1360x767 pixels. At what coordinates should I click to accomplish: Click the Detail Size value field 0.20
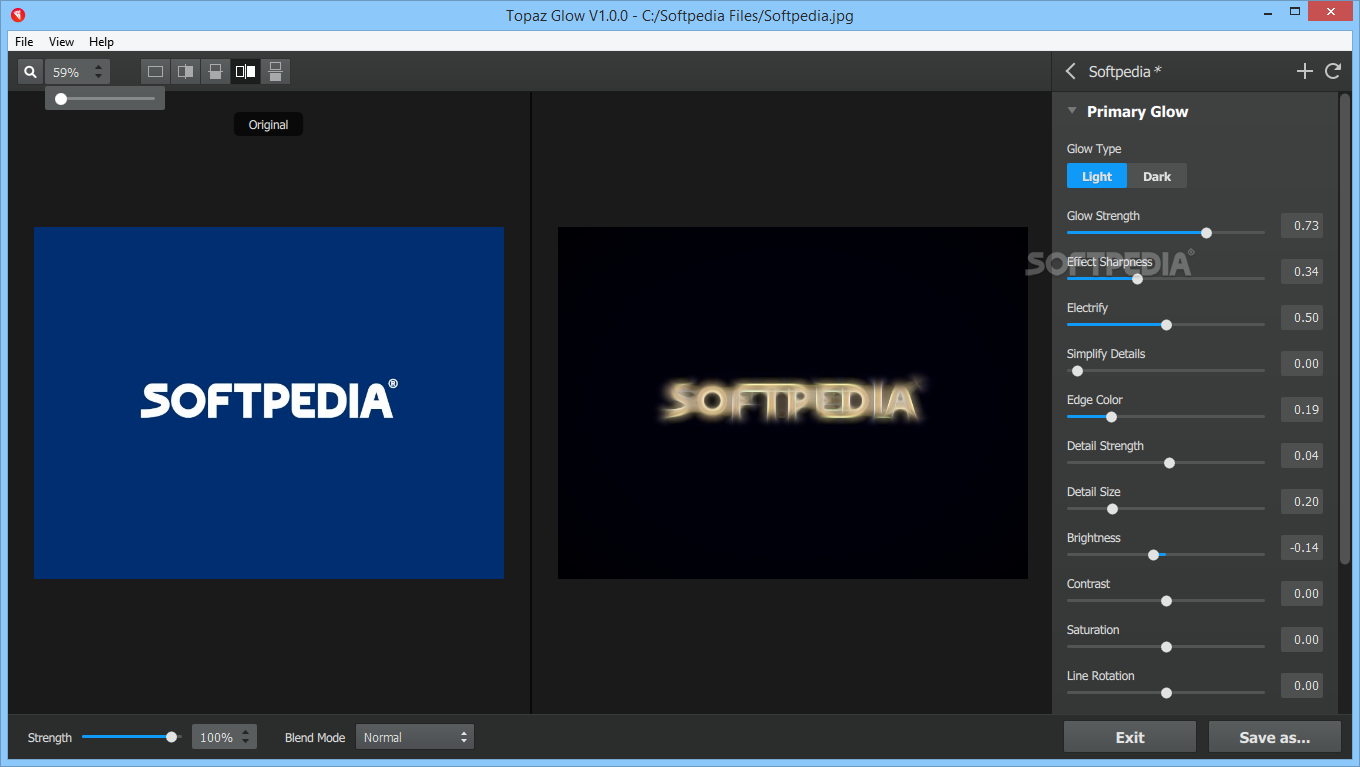tap(1302, 501)
